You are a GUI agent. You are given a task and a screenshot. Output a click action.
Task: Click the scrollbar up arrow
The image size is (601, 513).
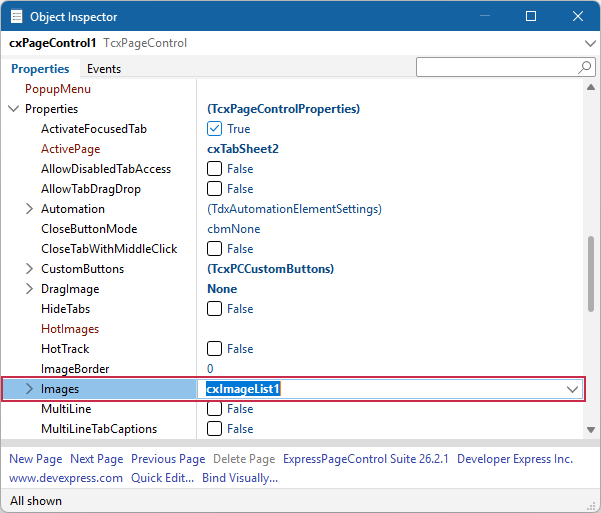point(591,87)
